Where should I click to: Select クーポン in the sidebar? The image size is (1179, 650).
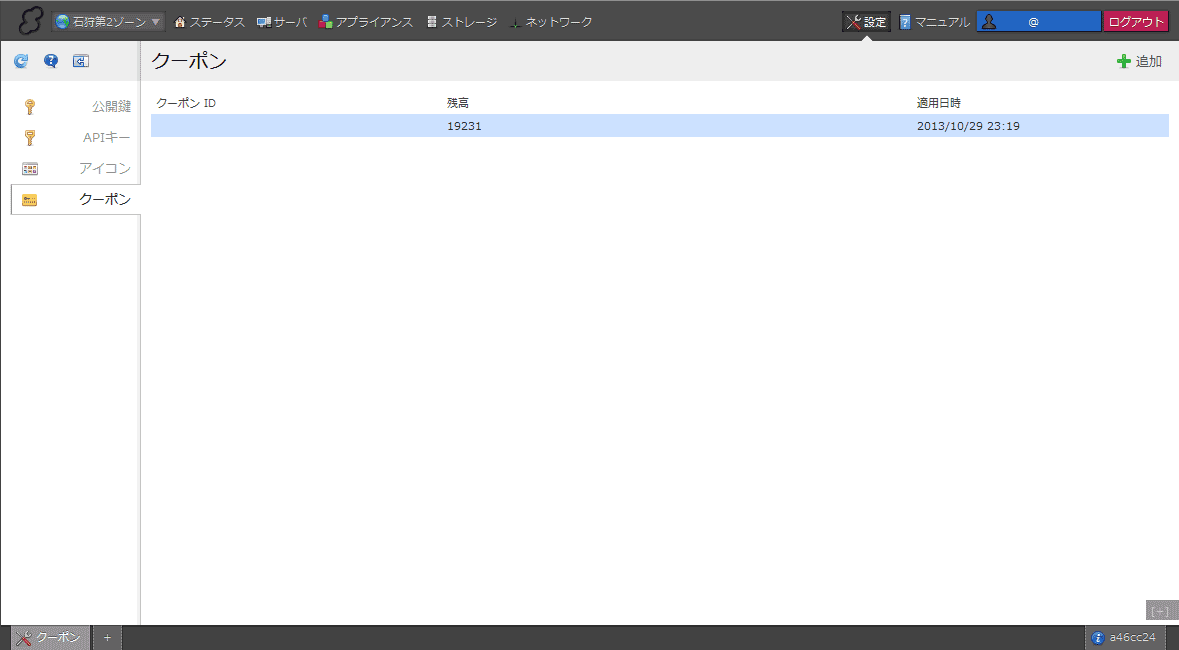75,199
